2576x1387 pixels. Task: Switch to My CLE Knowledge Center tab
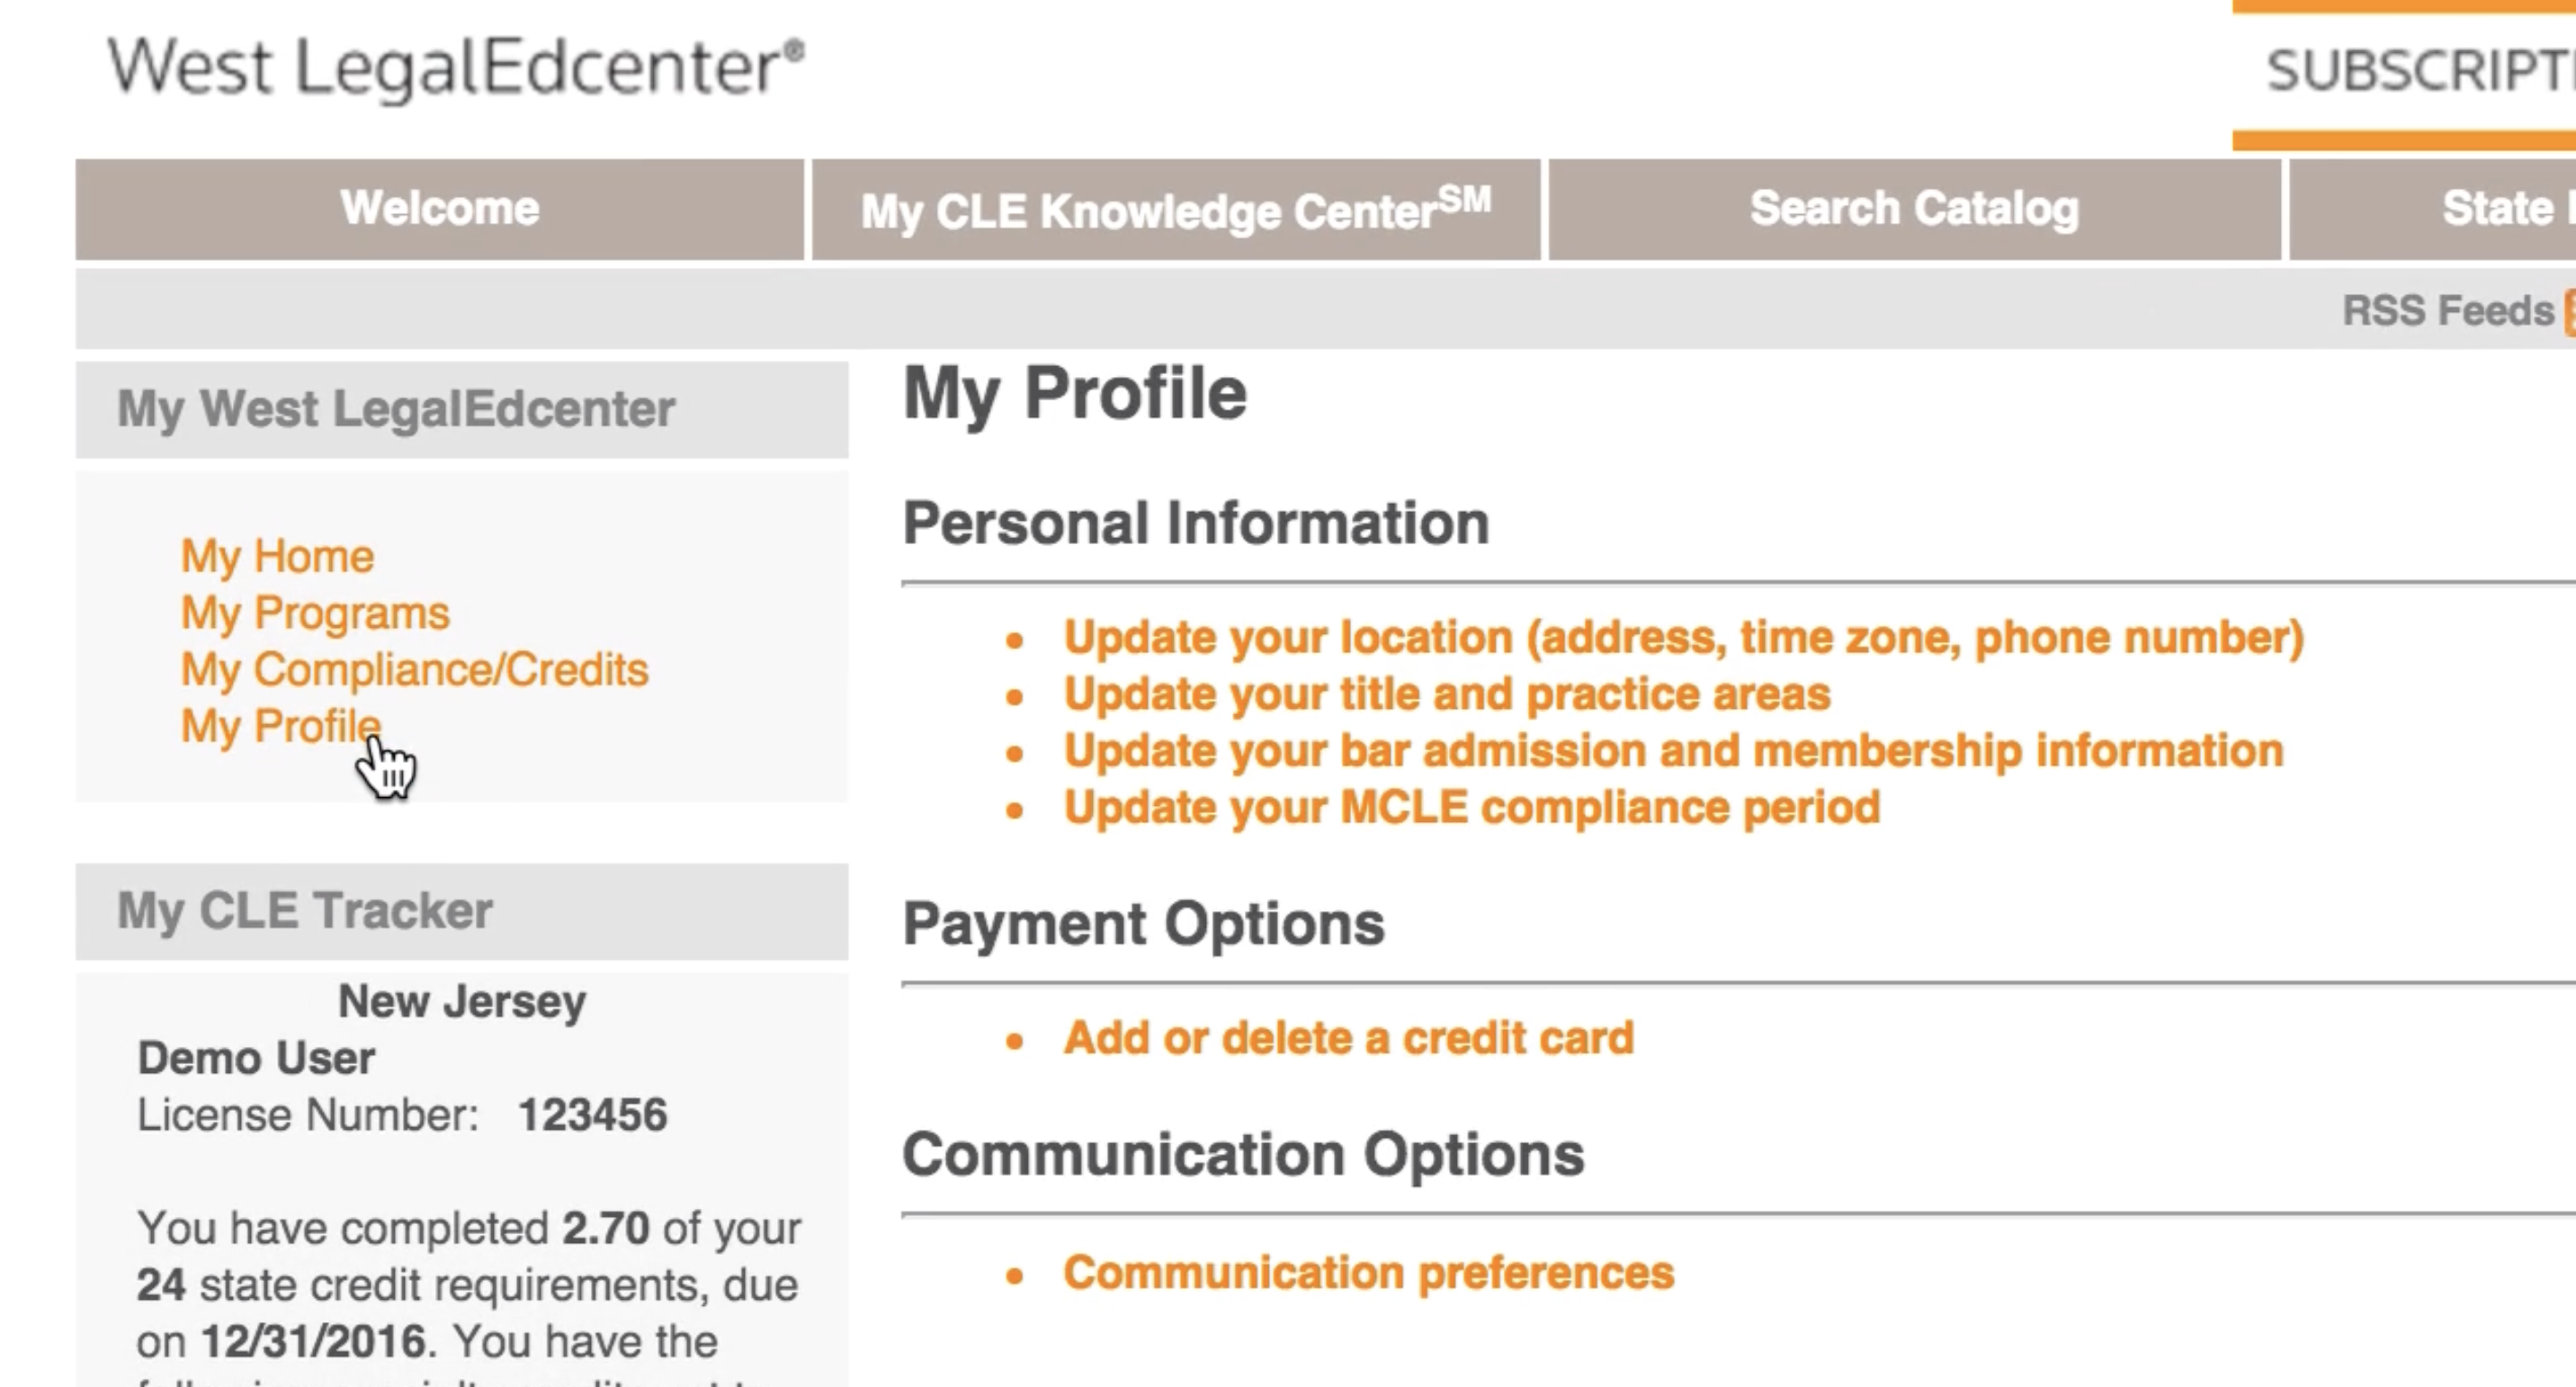tap(1176, 209)
